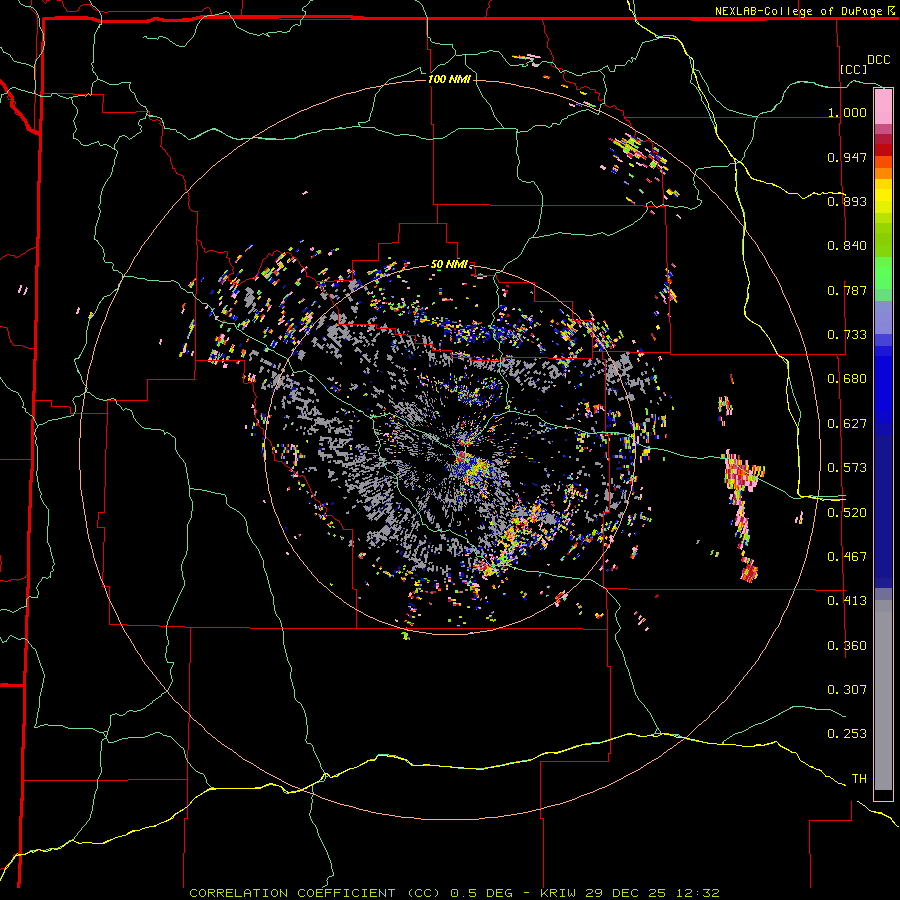This screenshot has height=900, width=900.
Task: Select the 1.000 value on the scale
Action: [x=847, y=112]
